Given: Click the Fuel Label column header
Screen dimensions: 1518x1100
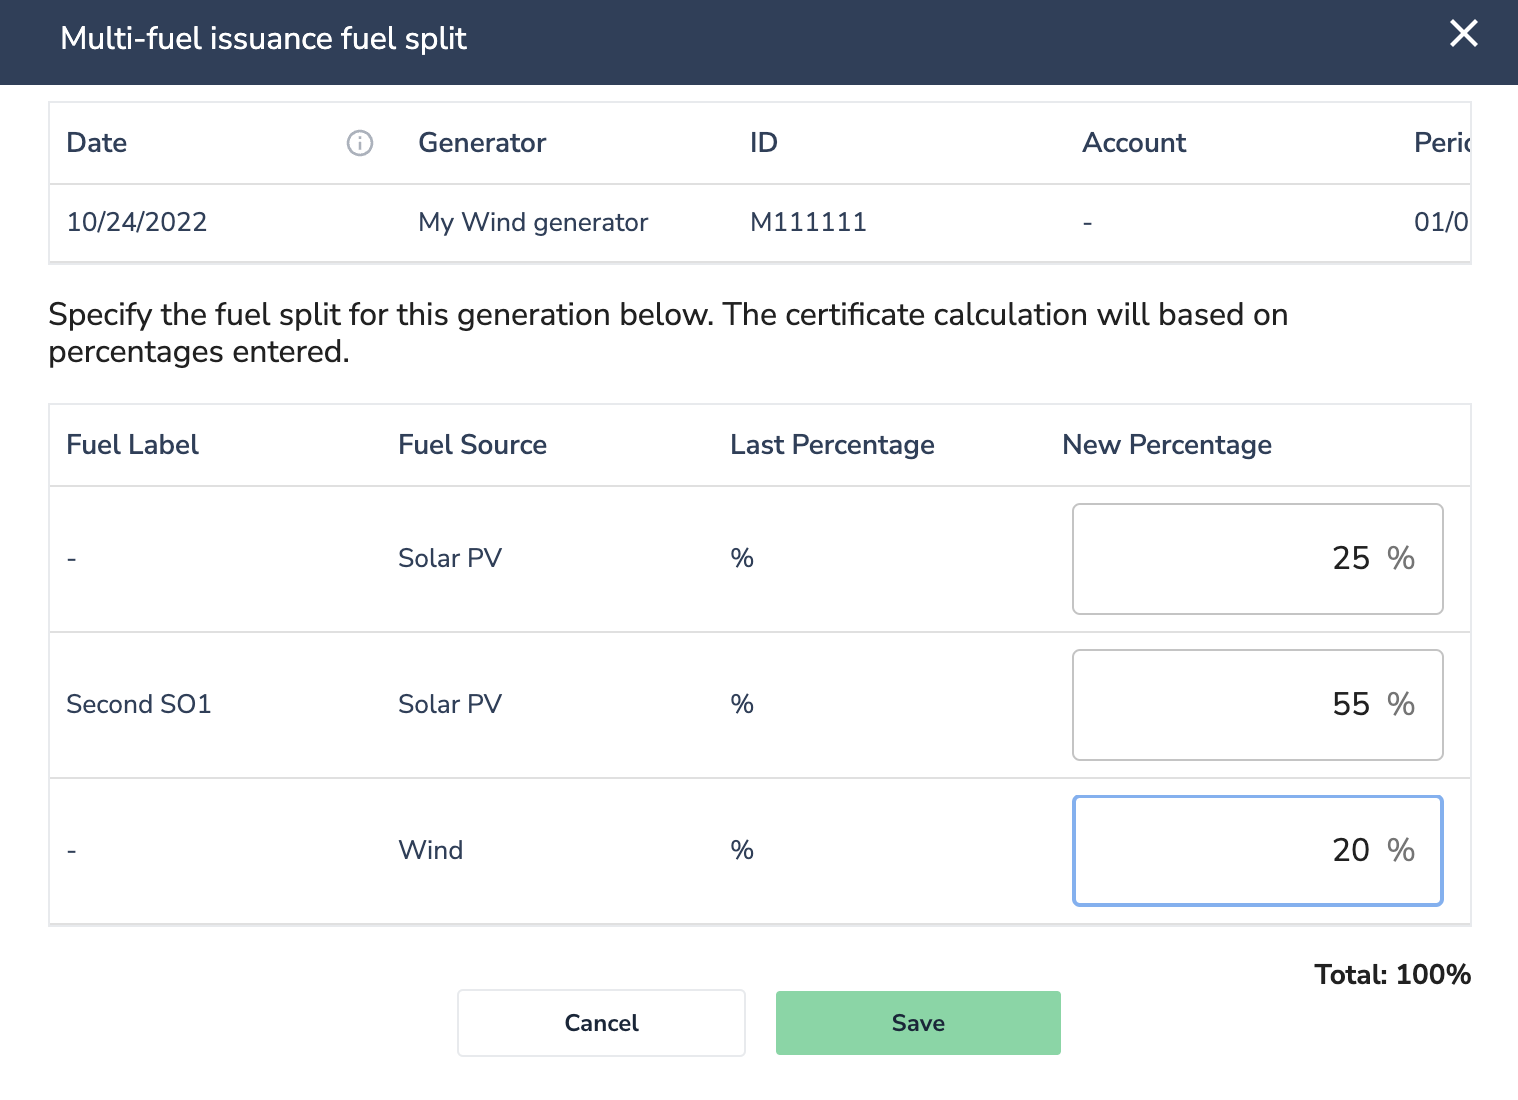Looking at the screenshot, I should tap(132, 445).
